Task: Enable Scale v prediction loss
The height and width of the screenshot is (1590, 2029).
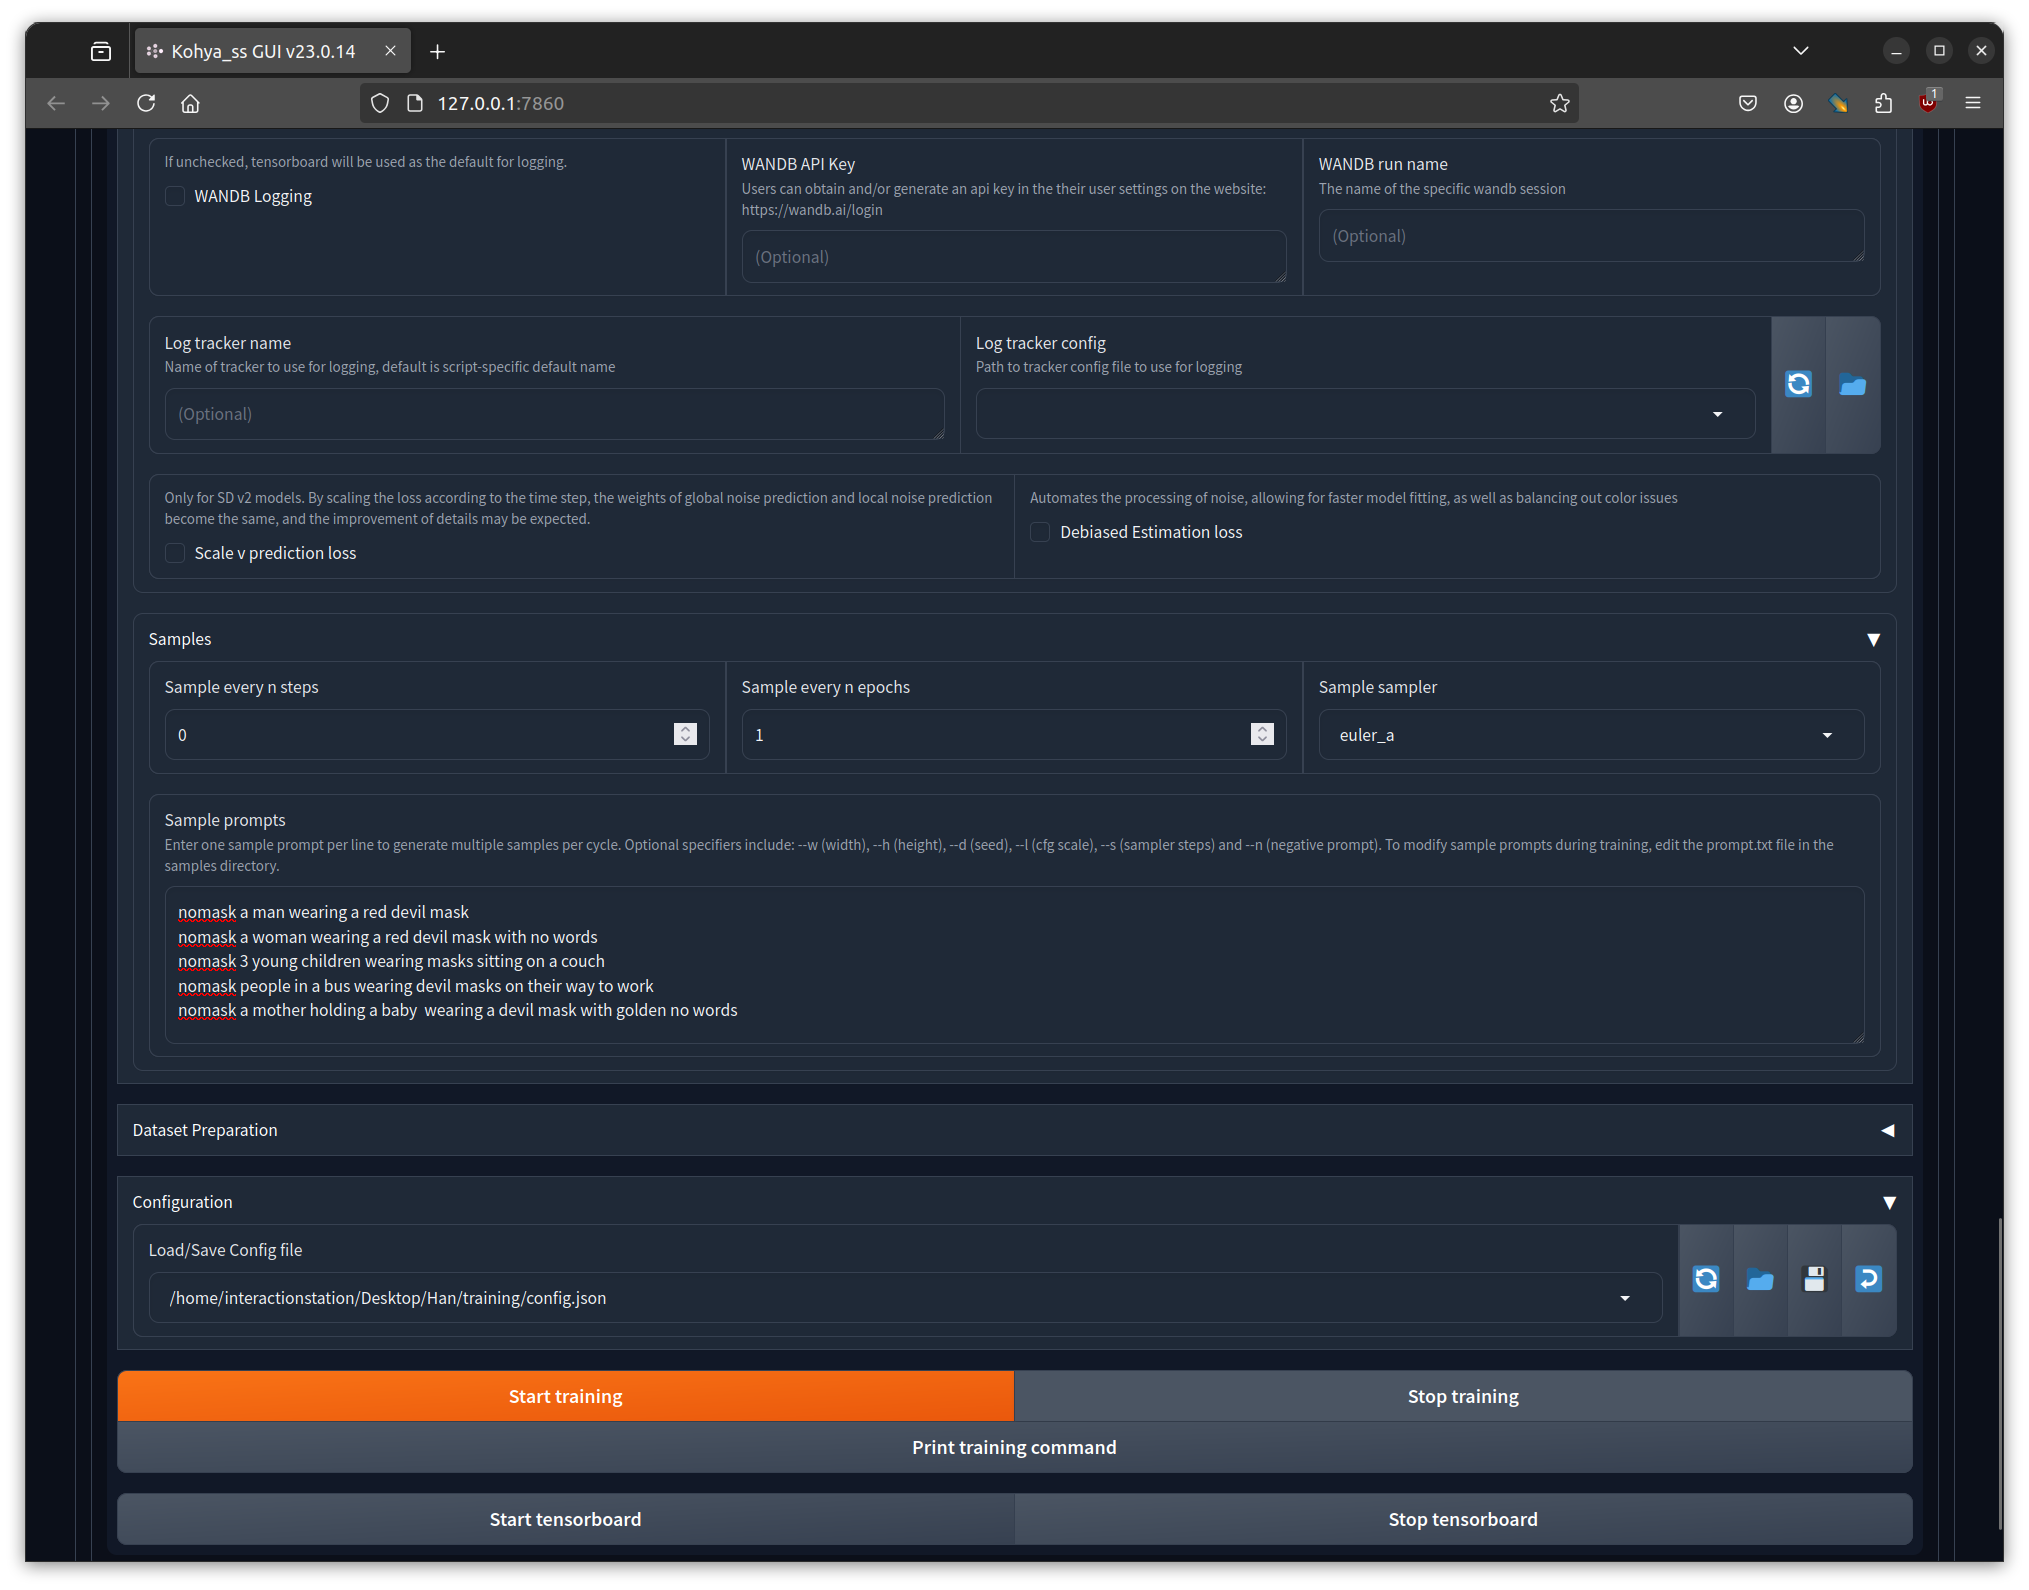Action: (175, 553)
